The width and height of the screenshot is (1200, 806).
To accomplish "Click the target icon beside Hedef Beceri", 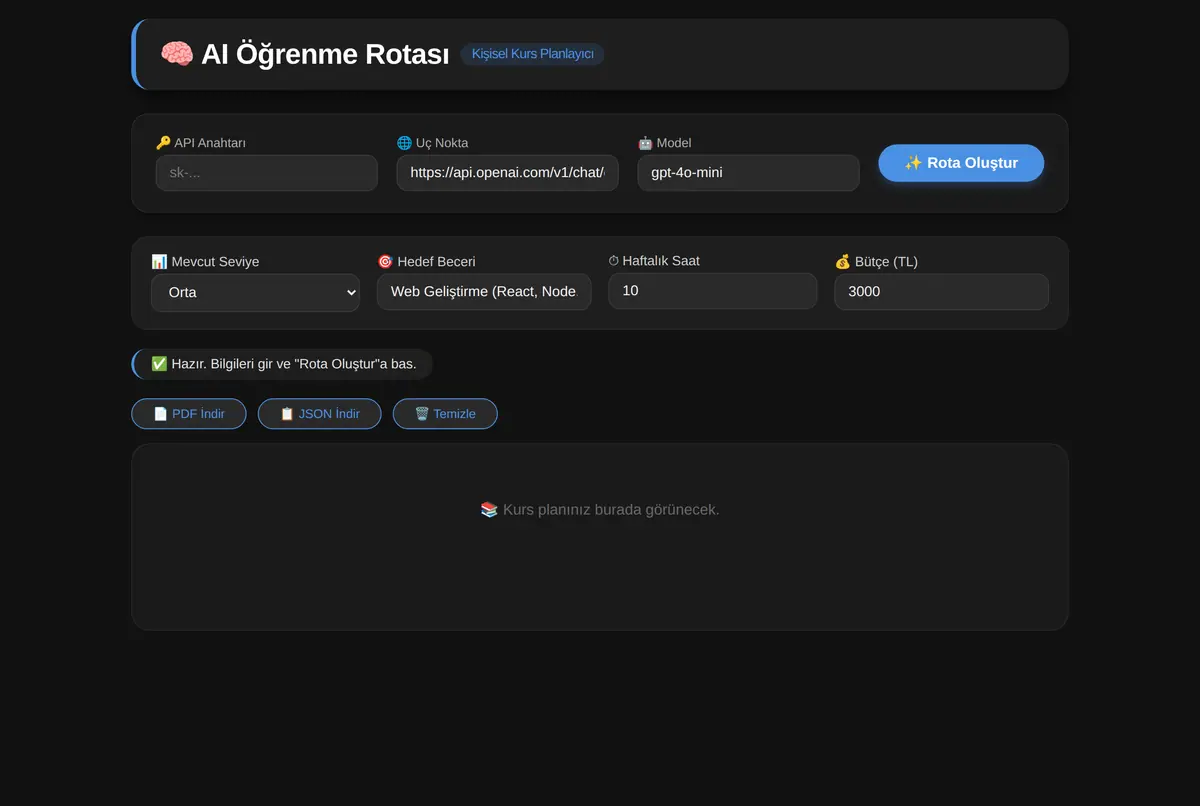I will pyautogui.click(x=385, y=262).
